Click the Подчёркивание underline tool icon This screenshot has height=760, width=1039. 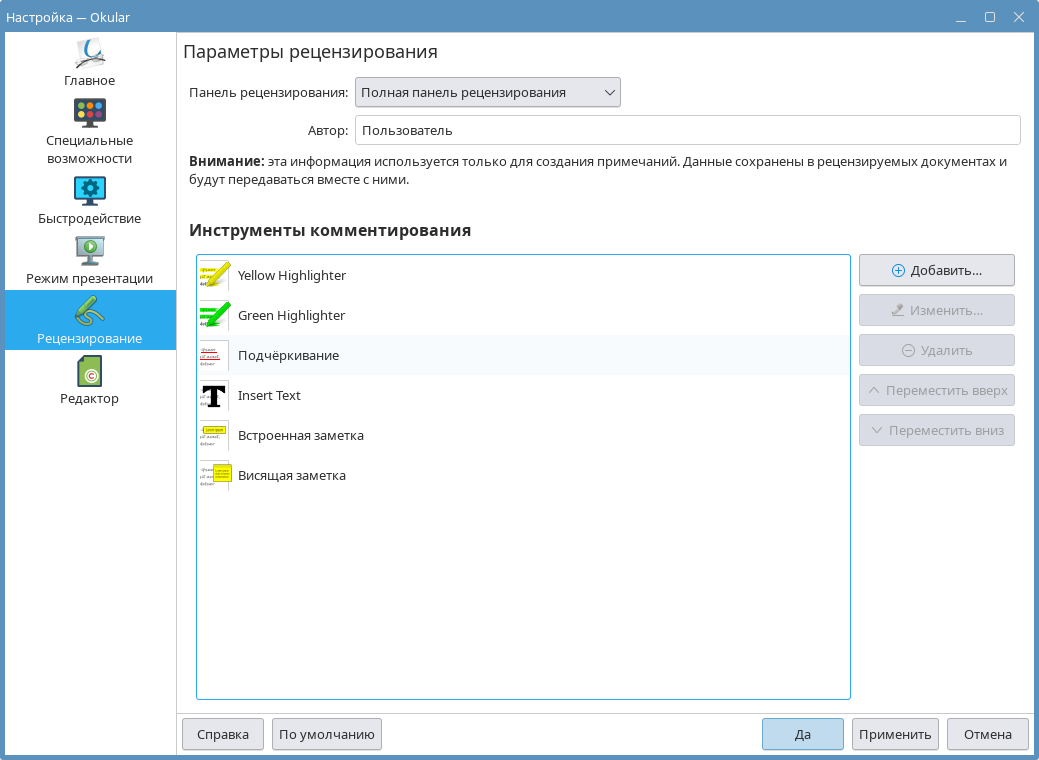[215, 355]
